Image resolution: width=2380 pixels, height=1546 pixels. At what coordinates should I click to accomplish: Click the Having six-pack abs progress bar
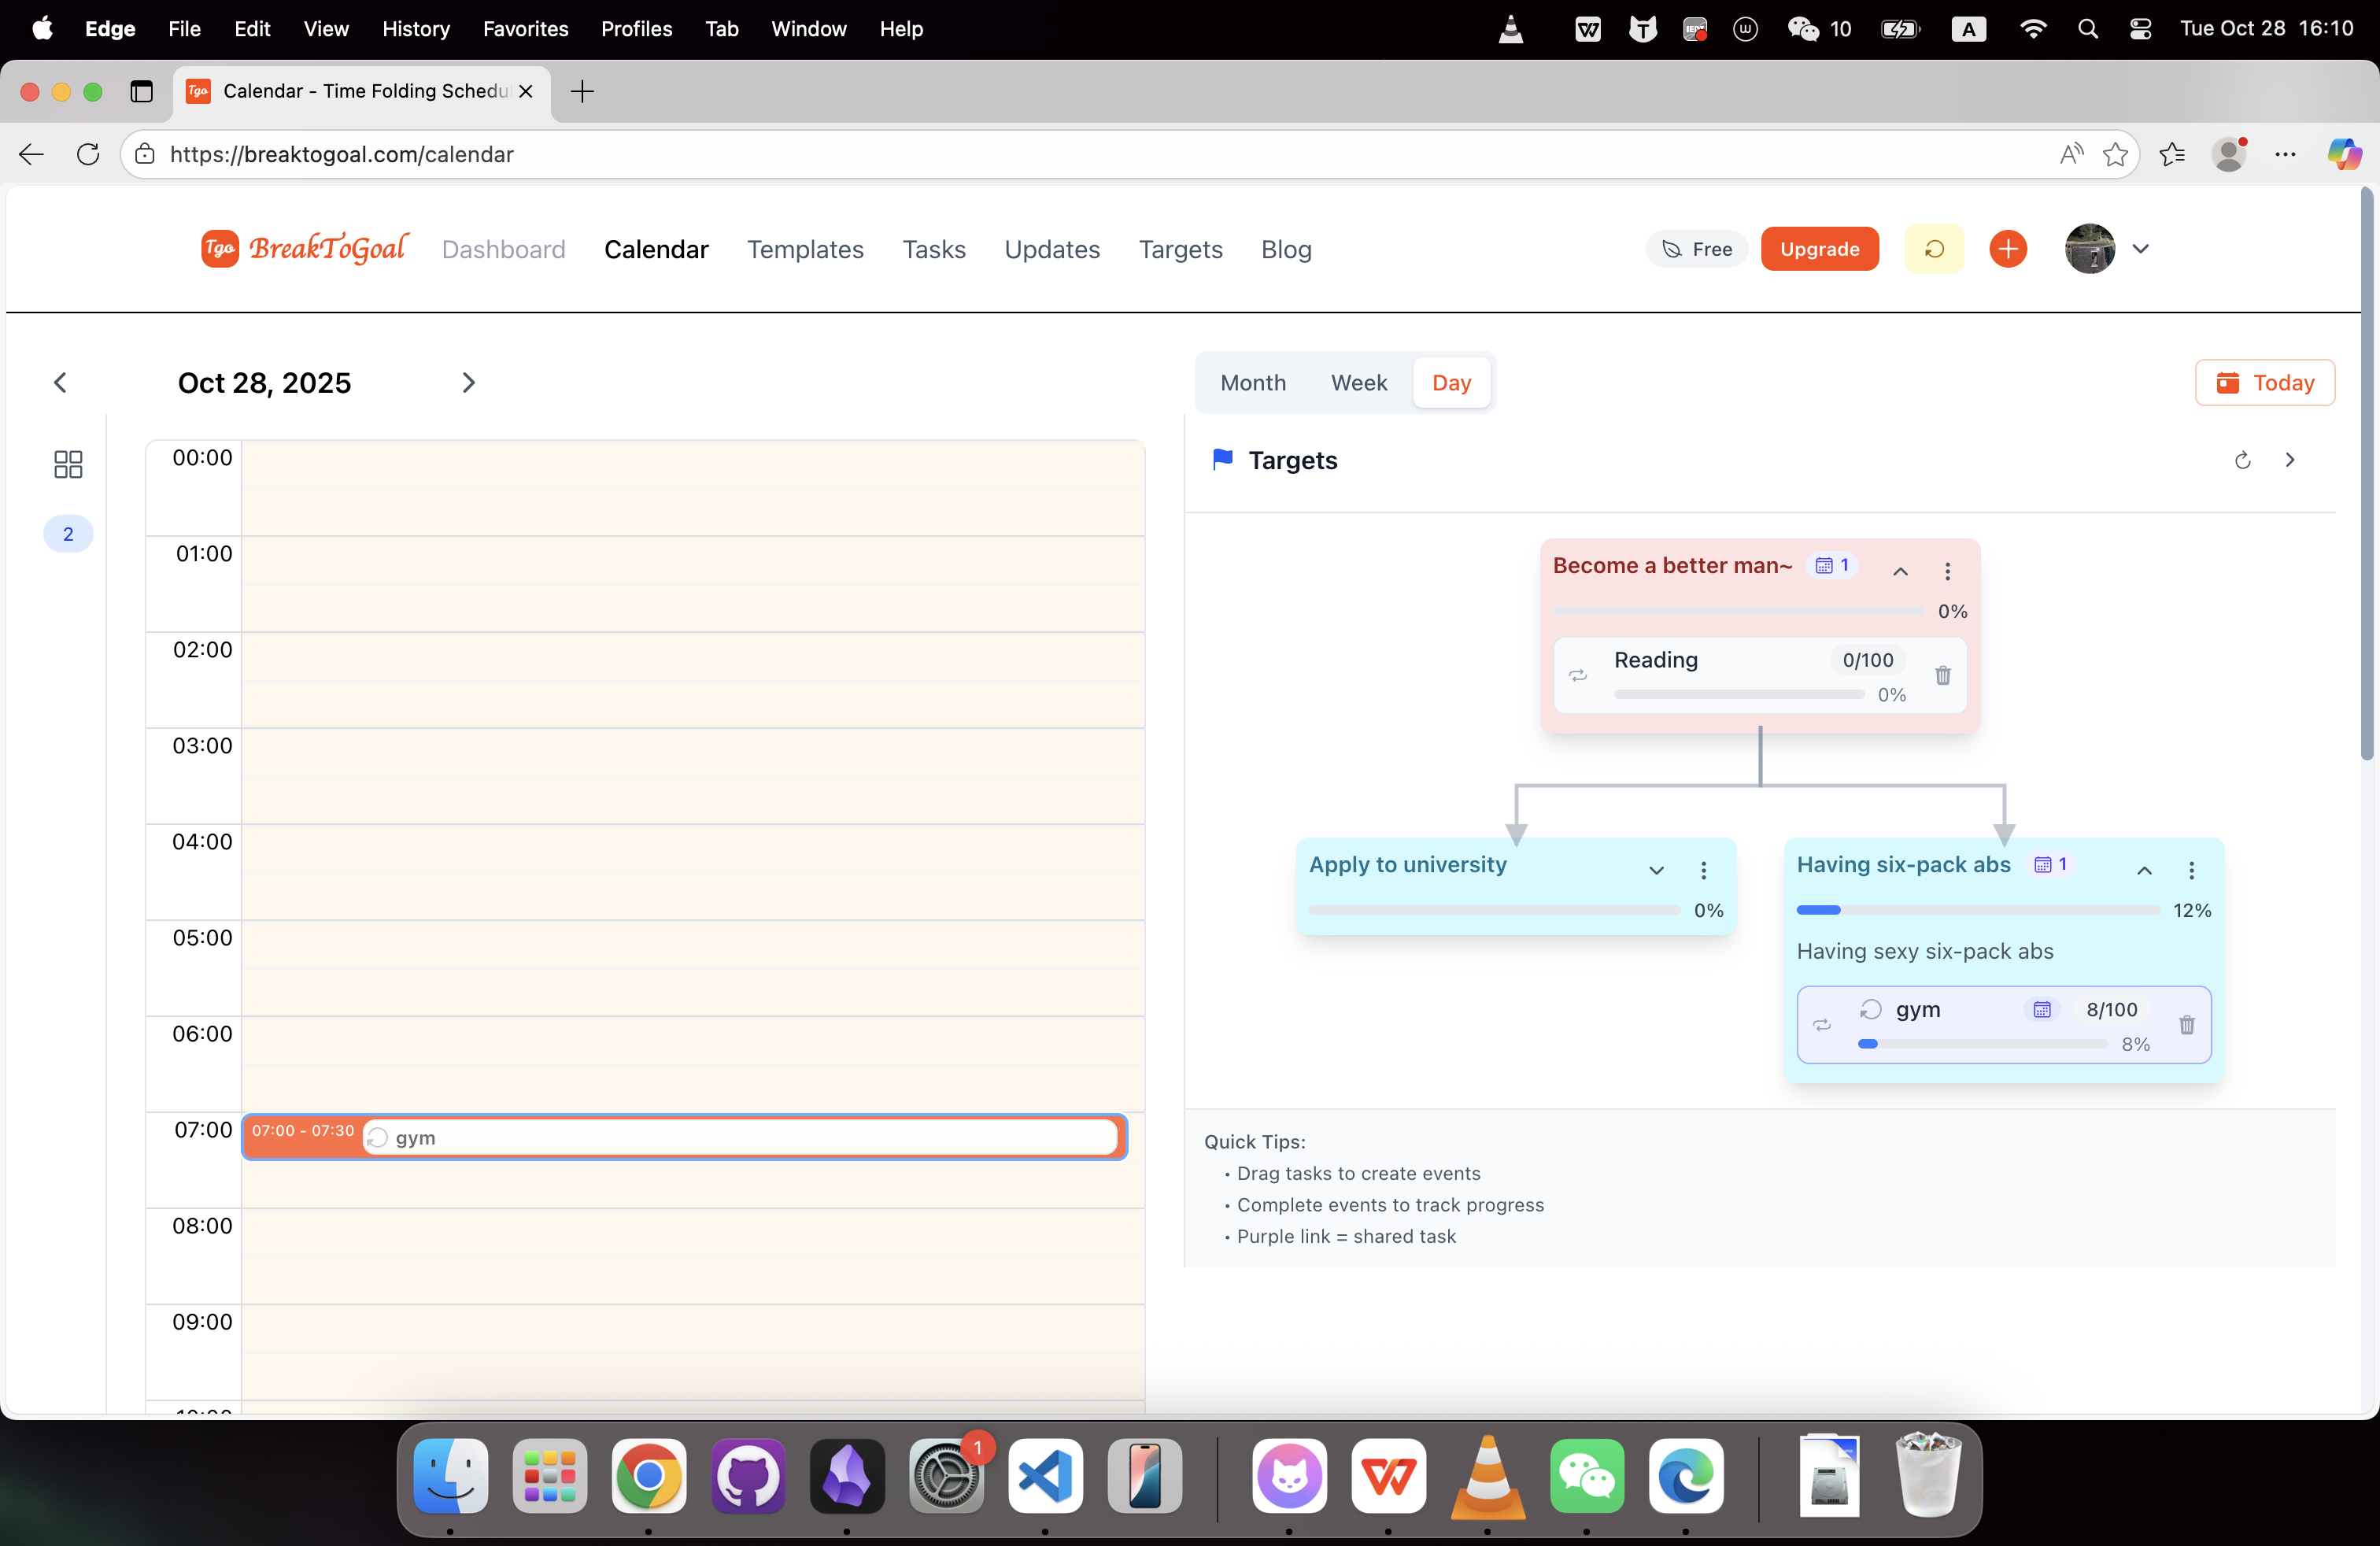(x=1977, y=910)
